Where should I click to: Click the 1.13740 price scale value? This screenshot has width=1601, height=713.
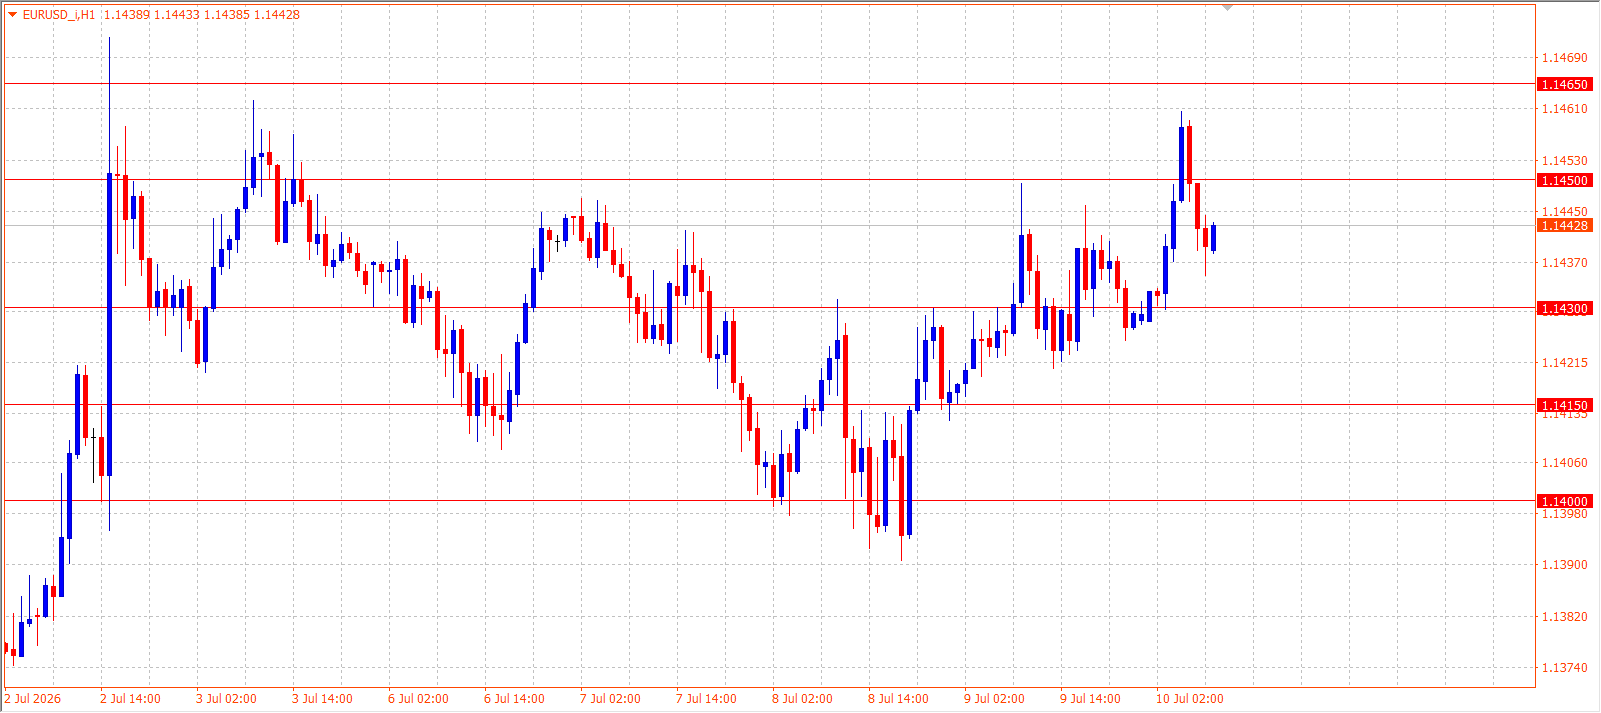[1565, 667]
